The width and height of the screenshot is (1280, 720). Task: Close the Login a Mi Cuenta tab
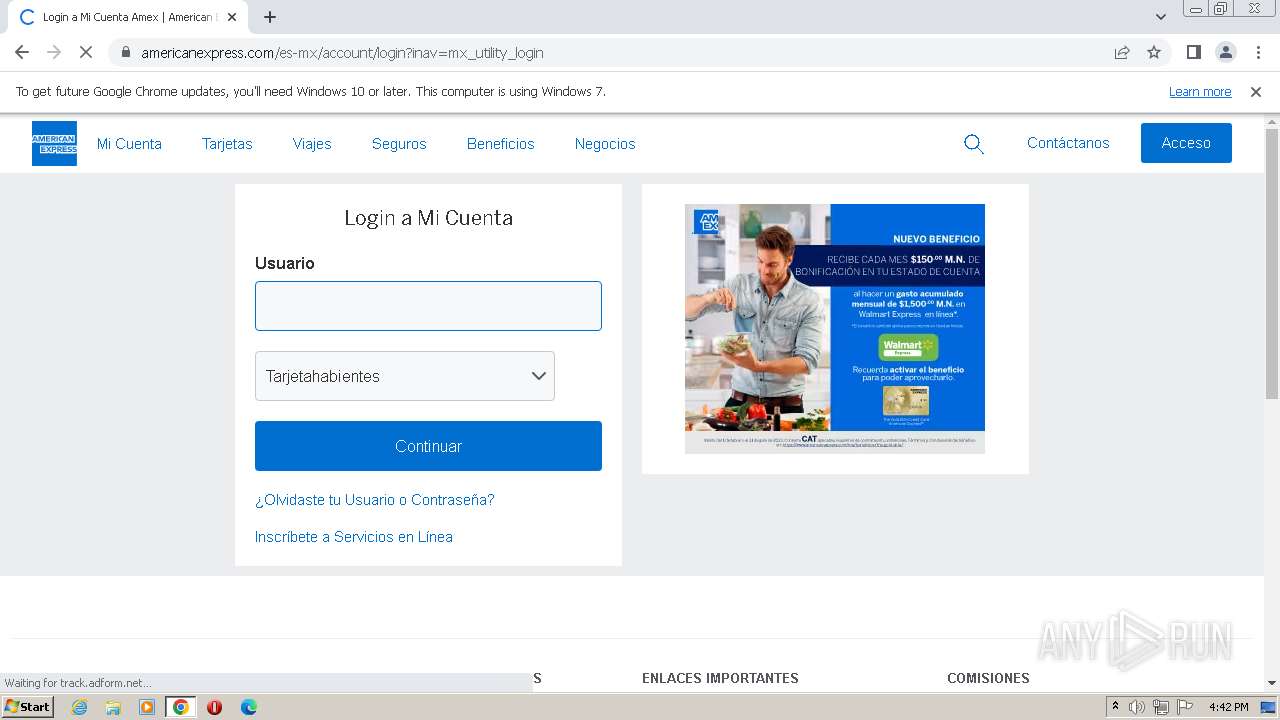tap(232, 17)
